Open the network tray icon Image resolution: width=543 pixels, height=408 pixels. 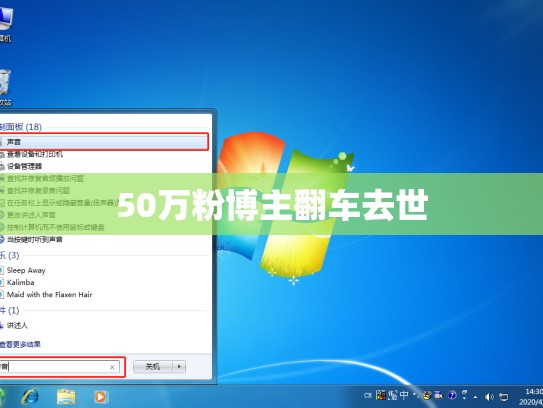coord(504,397)
